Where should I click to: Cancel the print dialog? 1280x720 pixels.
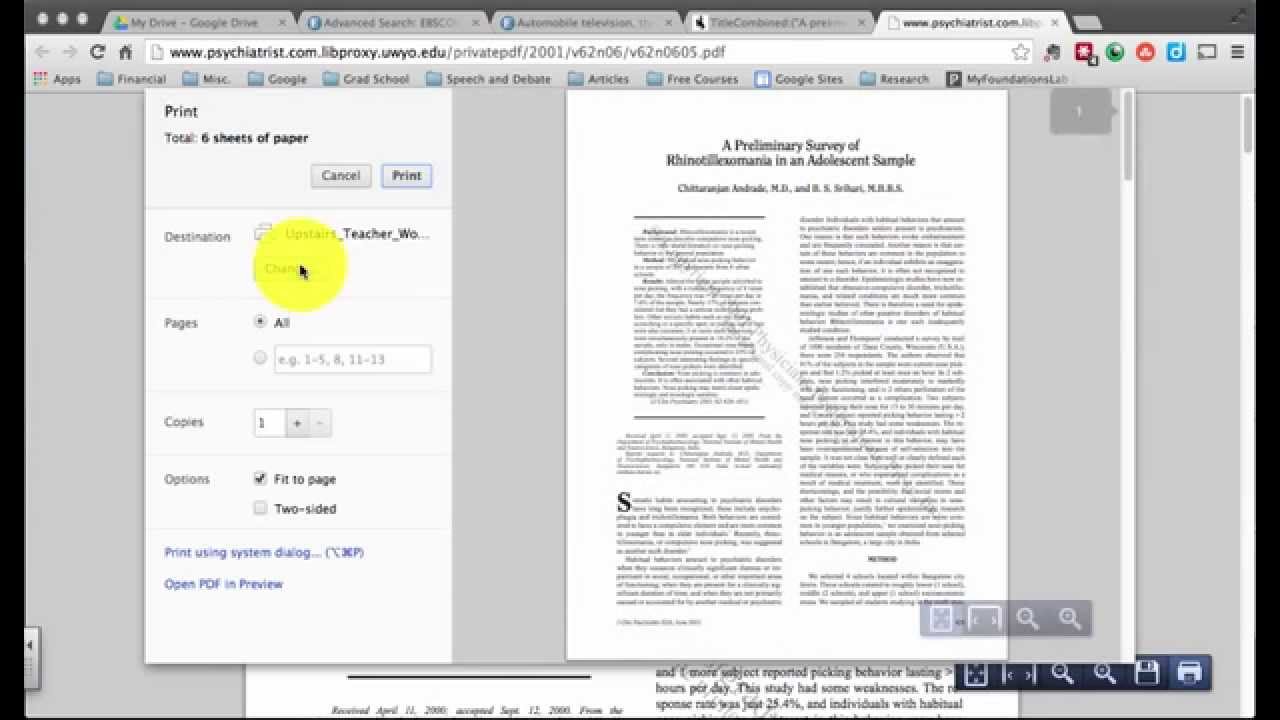tap(341, 175)
